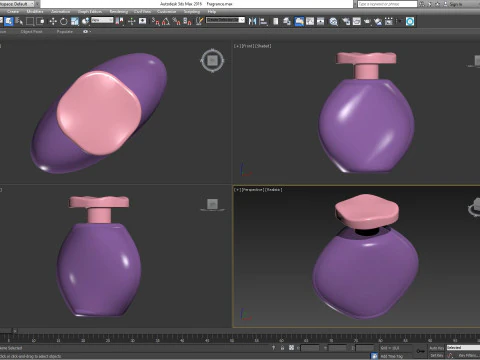This screenshot has height=360, width=480.
Task: Open the Rendering menu
Action: click(x=119, y=12)
